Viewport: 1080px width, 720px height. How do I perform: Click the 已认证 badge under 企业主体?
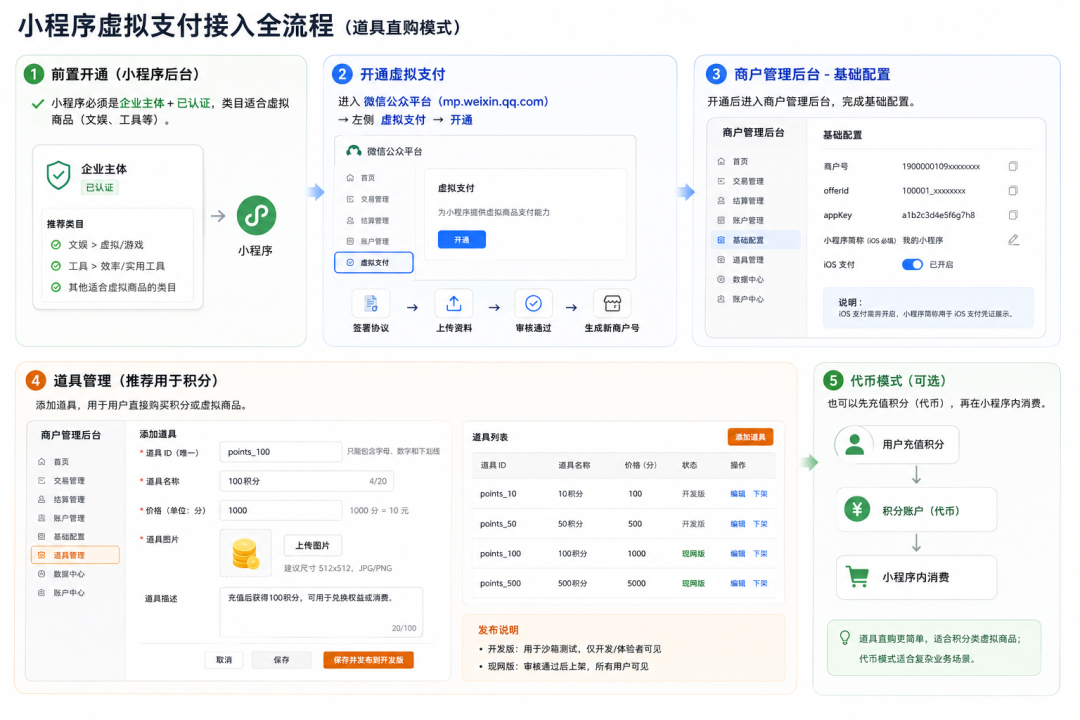pos(100,187)
